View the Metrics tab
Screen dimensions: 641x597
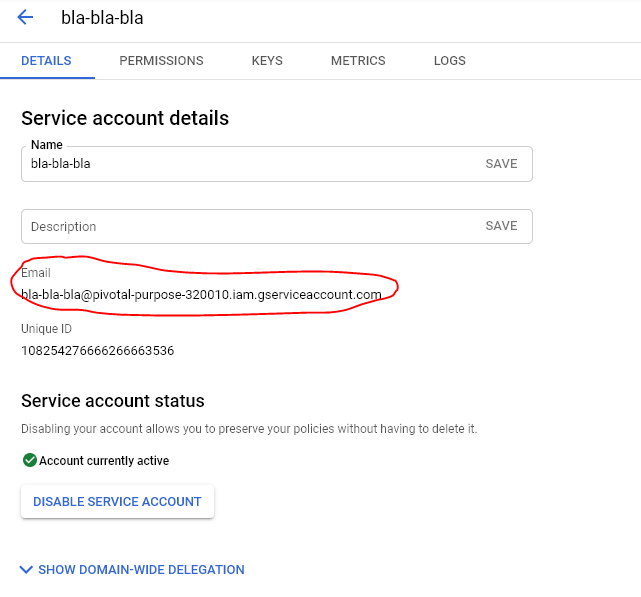[358, 61]
